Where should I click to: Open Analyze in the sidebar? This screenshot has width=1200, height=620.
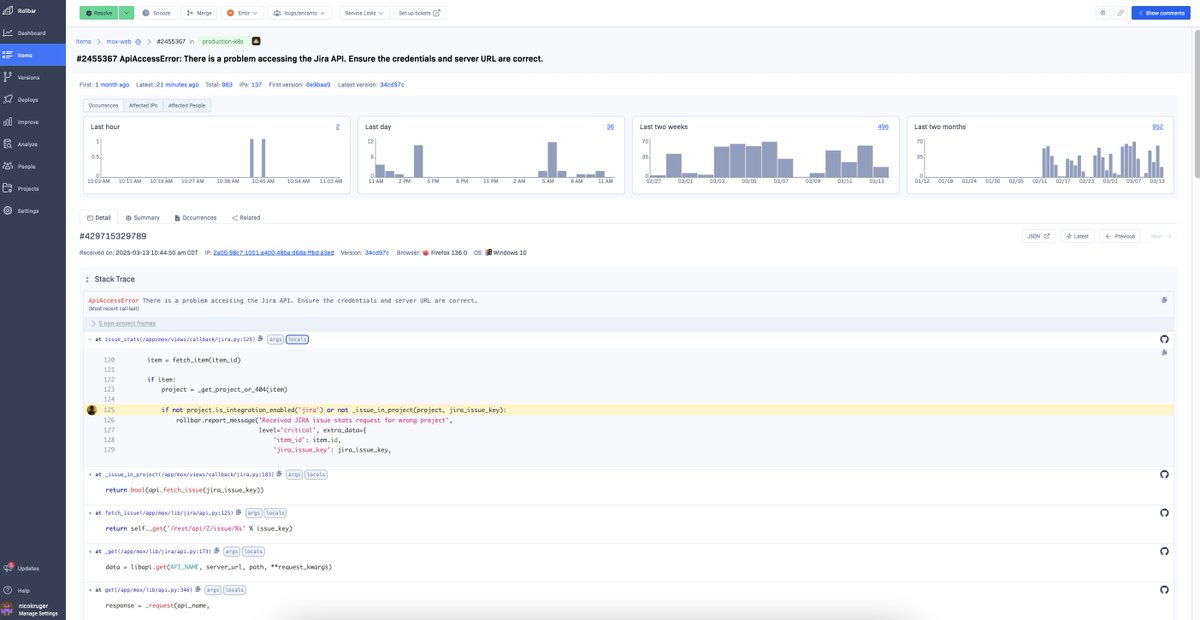32,144
